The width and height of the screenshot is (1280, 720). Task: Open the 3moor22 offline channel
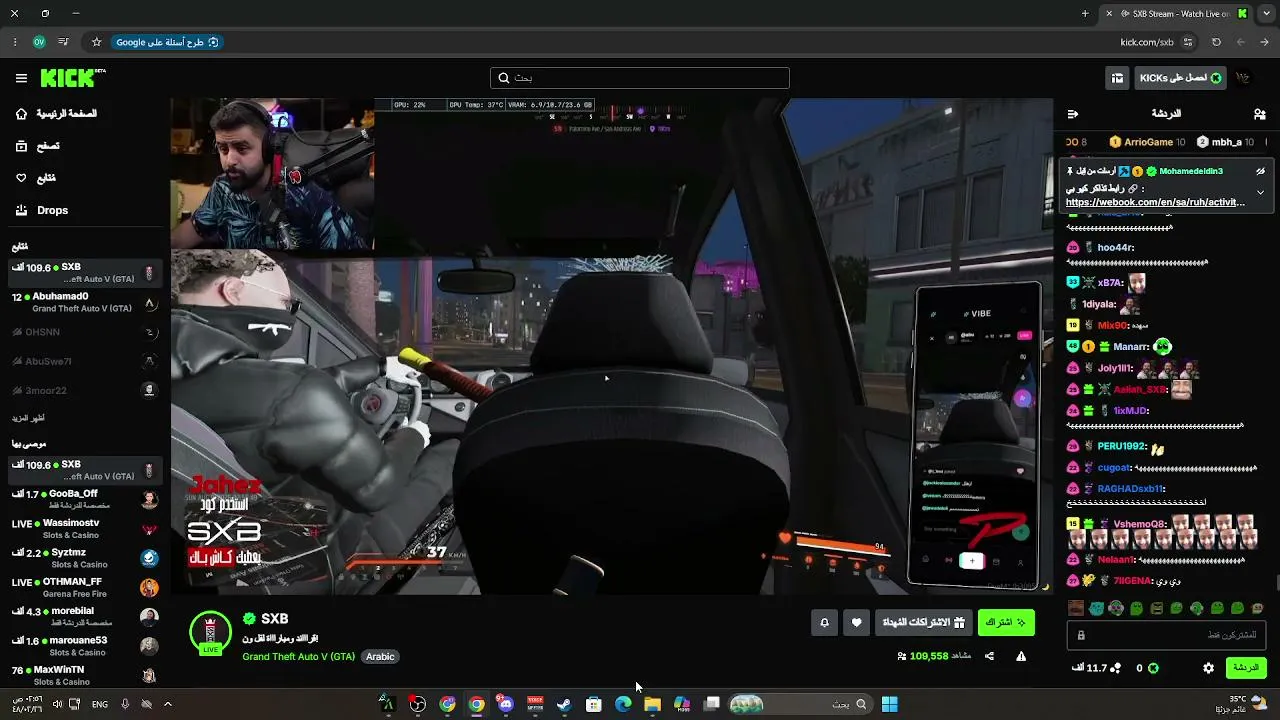(84, 390)
